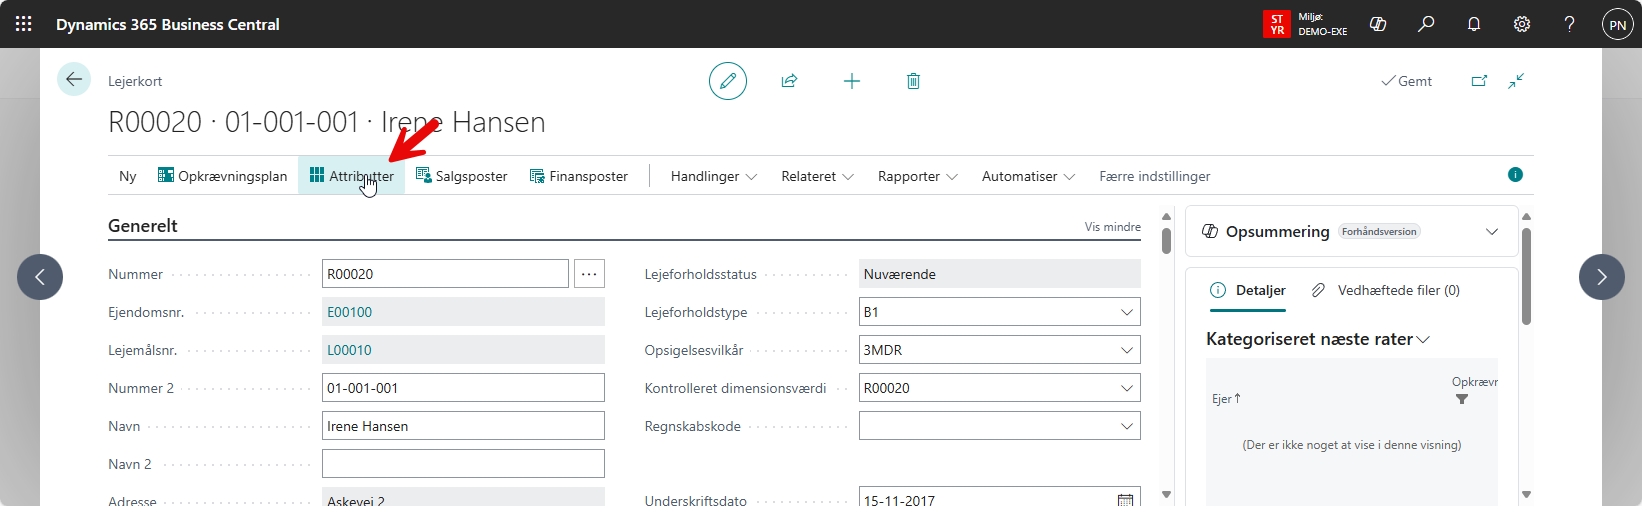This screenshot has width=1642, height=506.
Task: Expand Rapporter menu
Action: point(918,176)
